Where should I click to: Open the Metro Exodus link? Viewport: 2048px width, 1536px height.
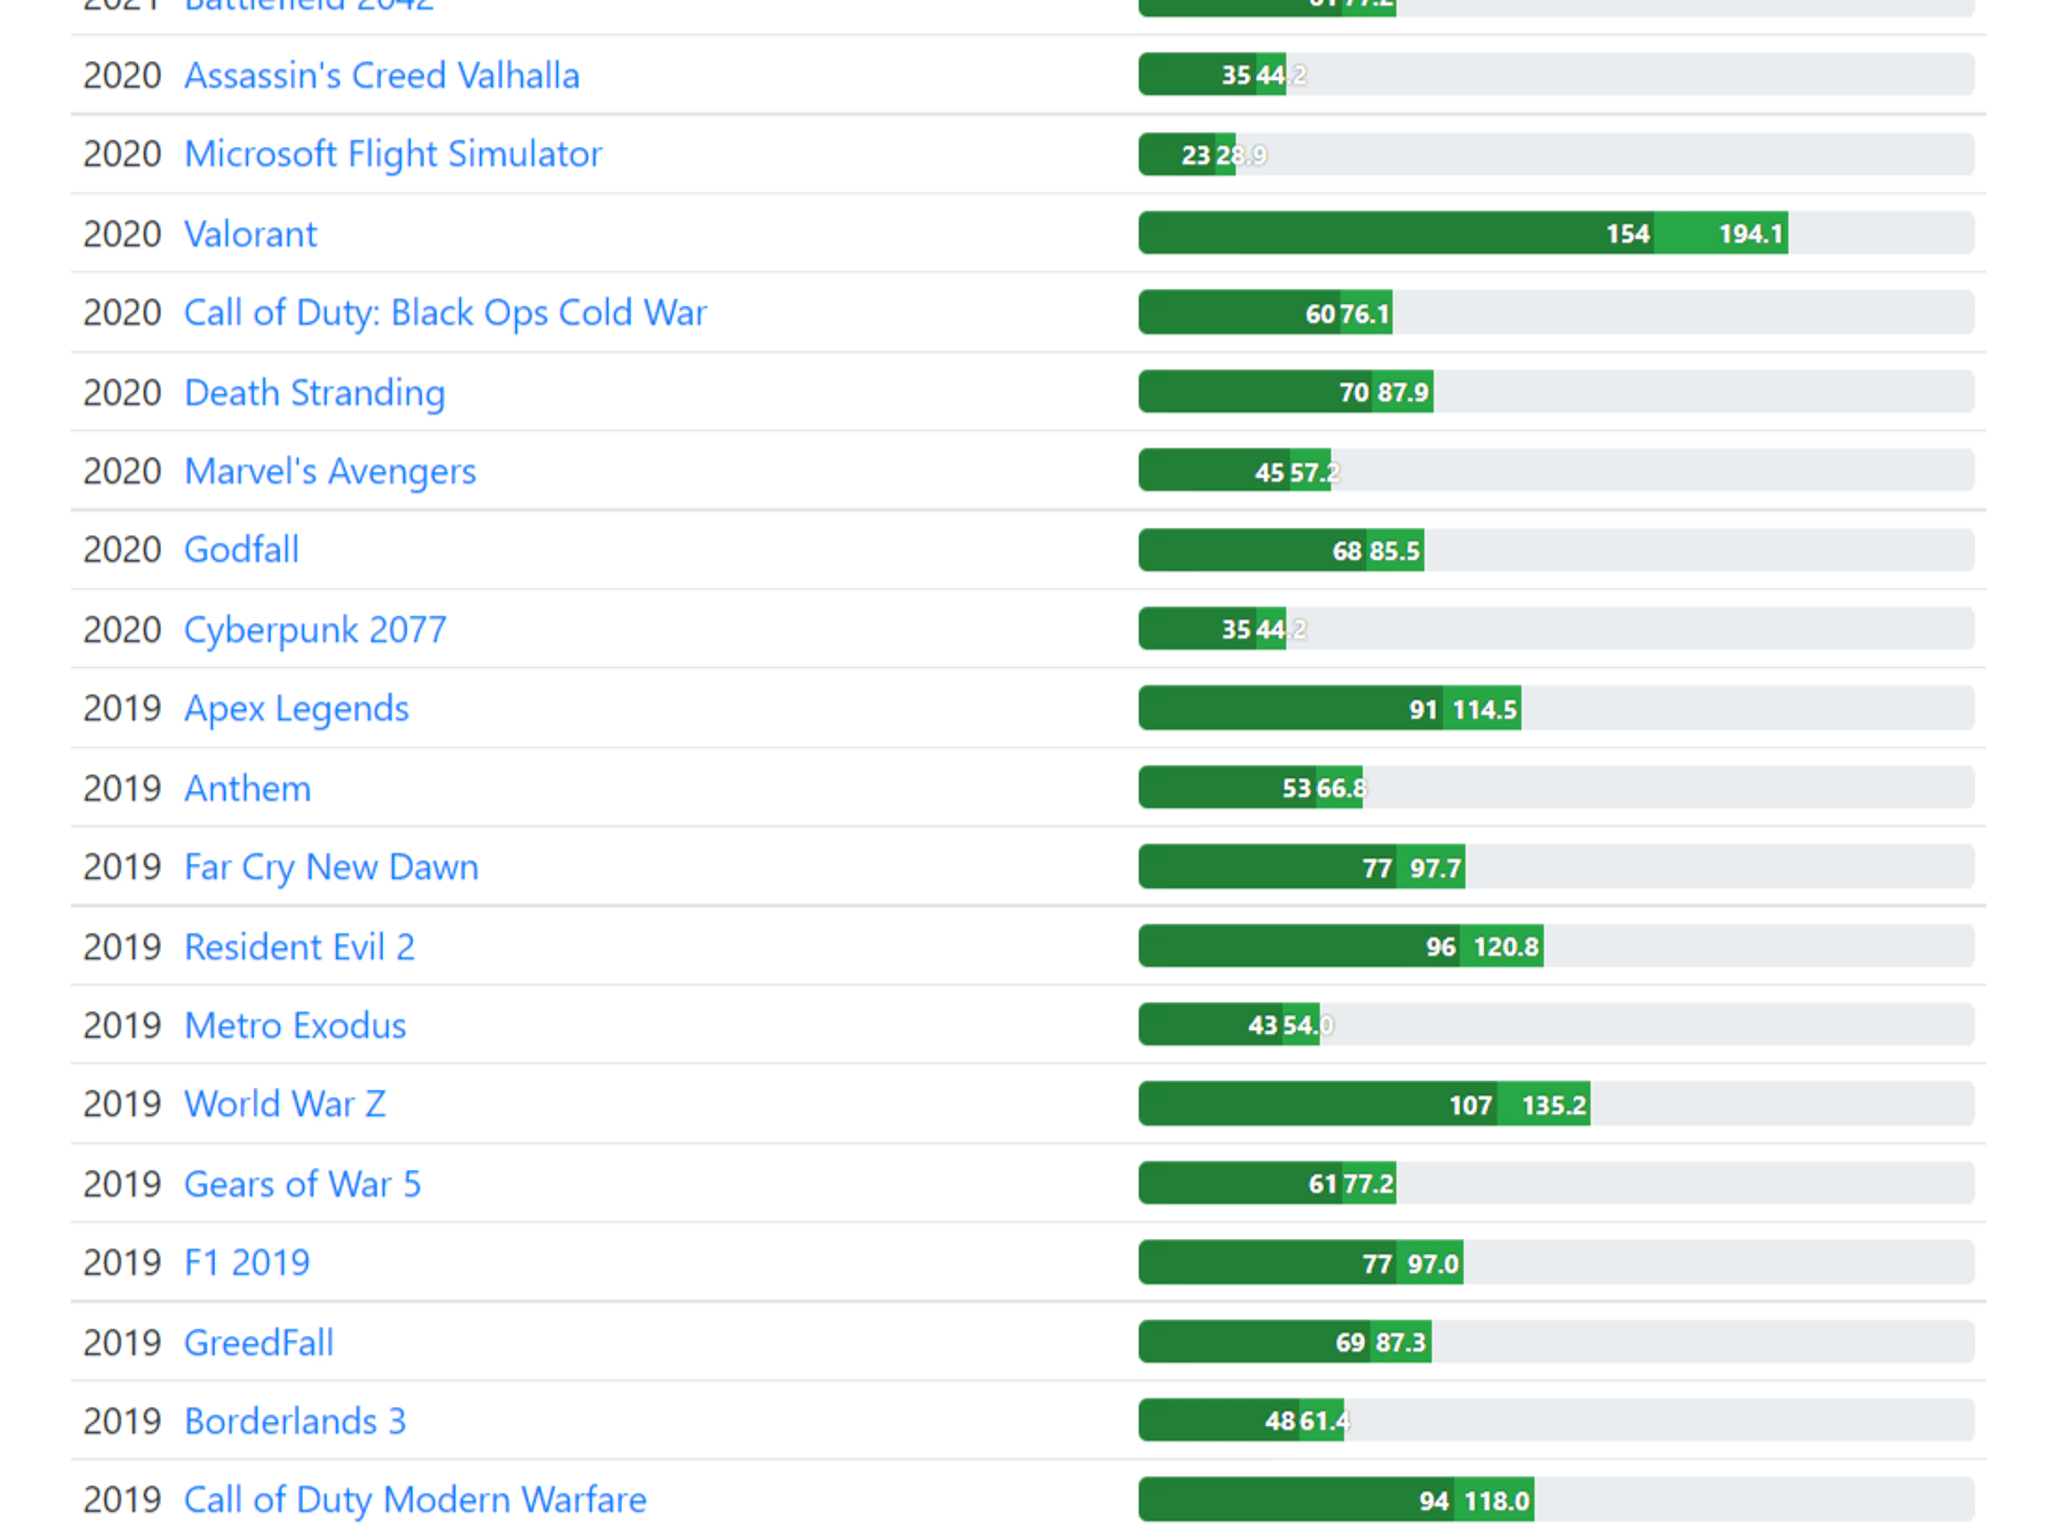click(295, 1025)
